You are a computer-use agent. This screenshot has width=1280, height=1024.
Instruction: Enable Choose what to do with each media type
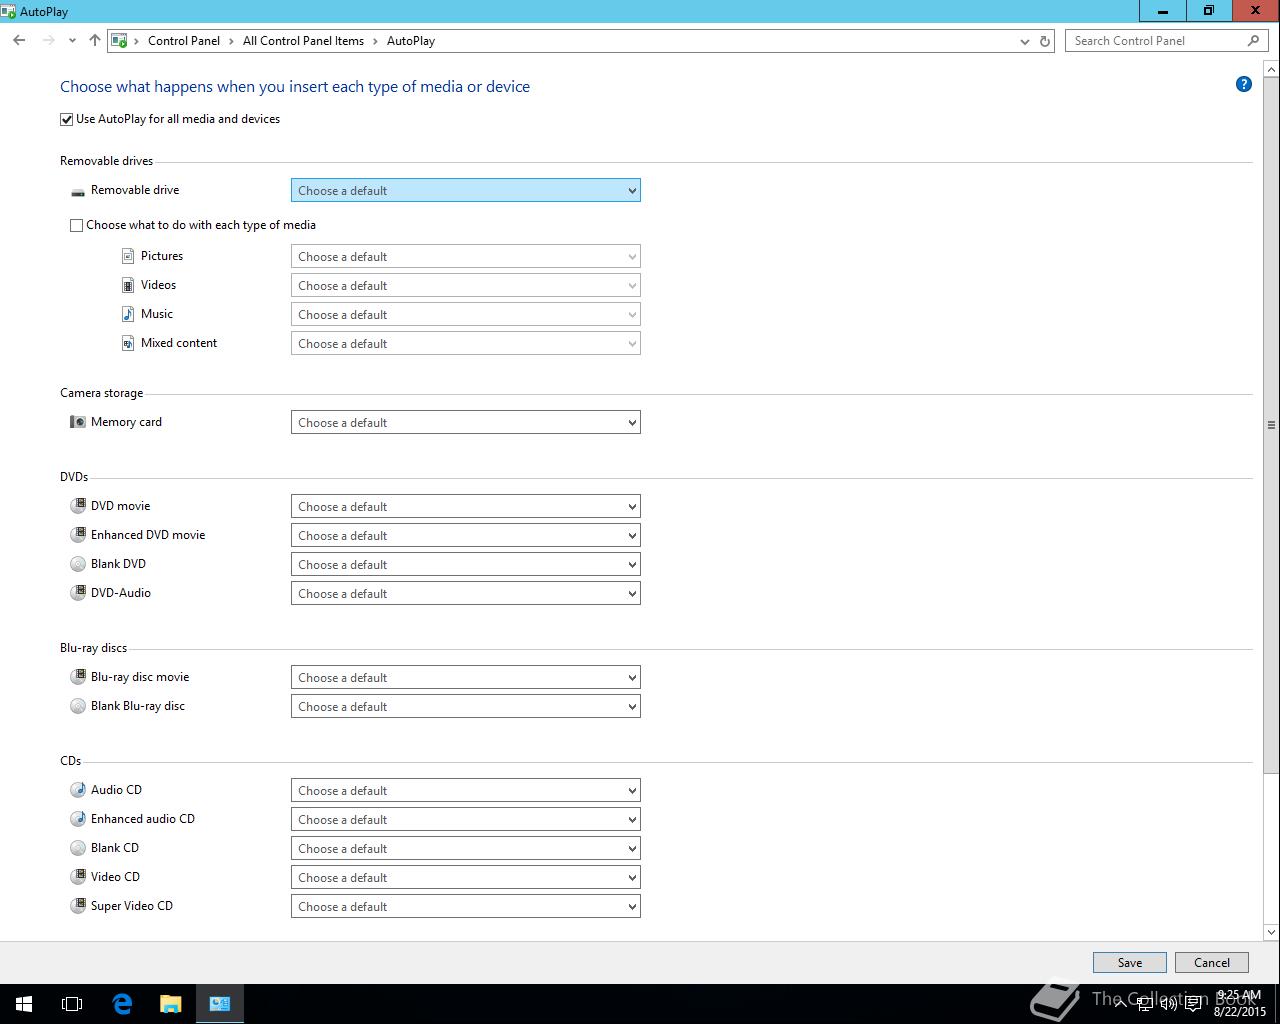tap(76, 225)
